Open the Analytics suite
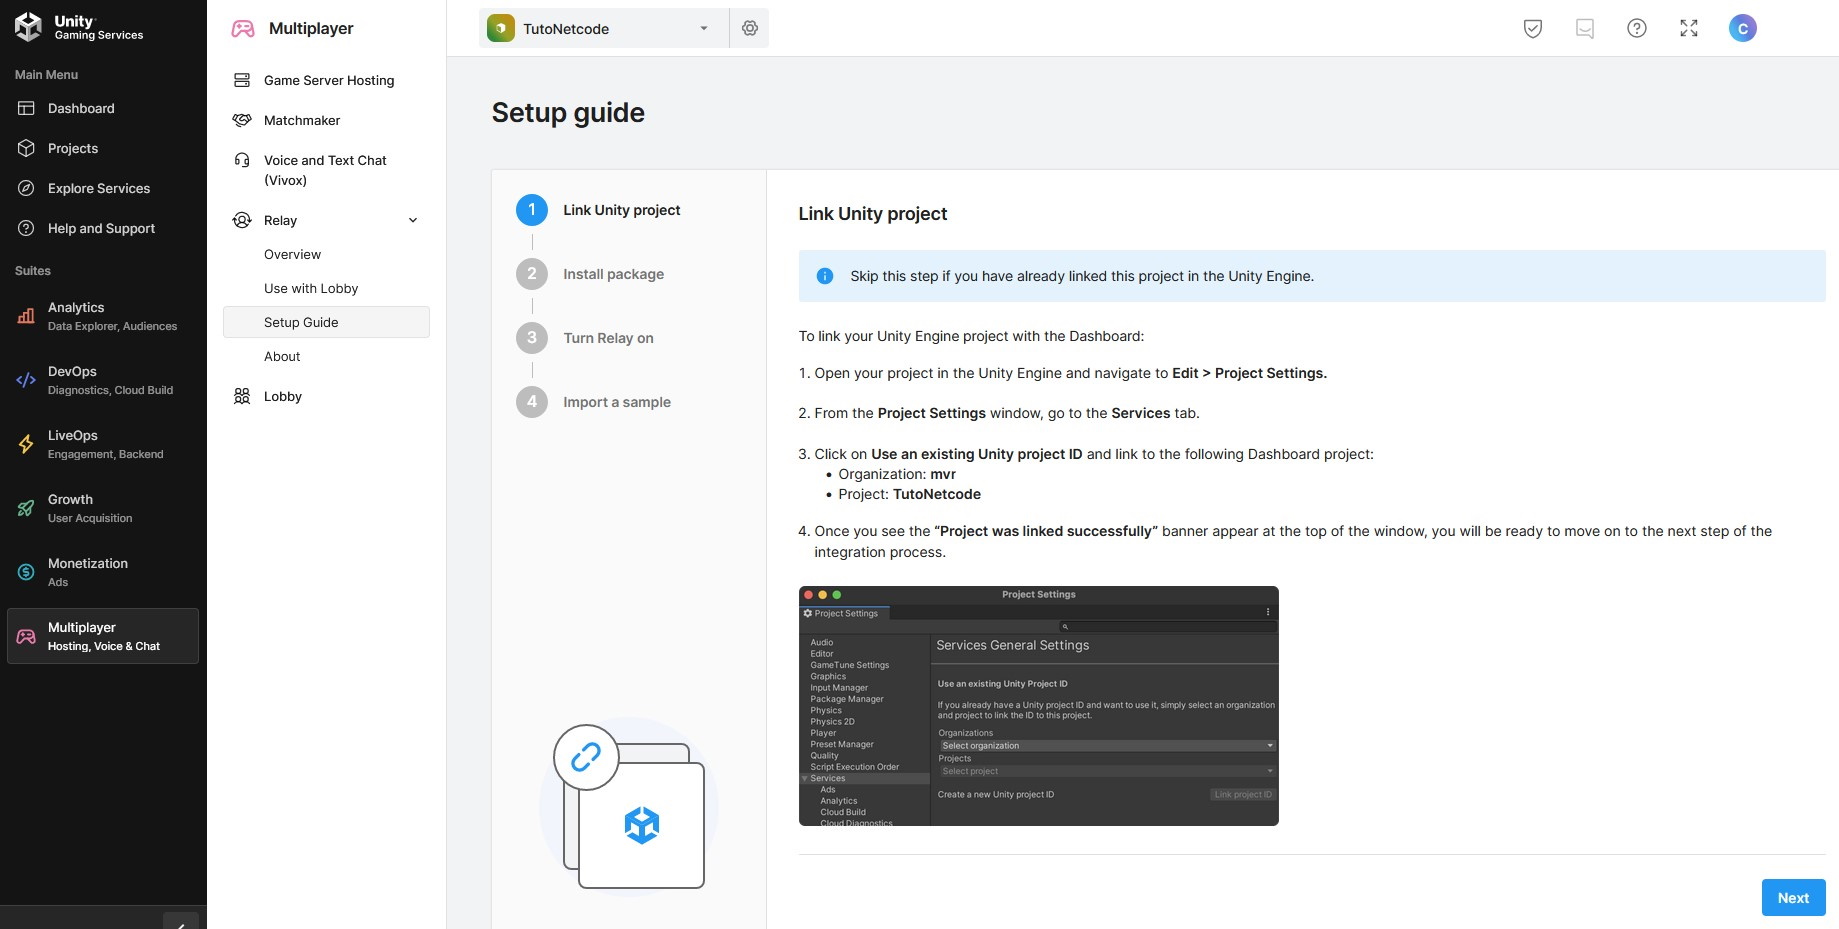The image size is (1839, 929). (x=103, y=316)
